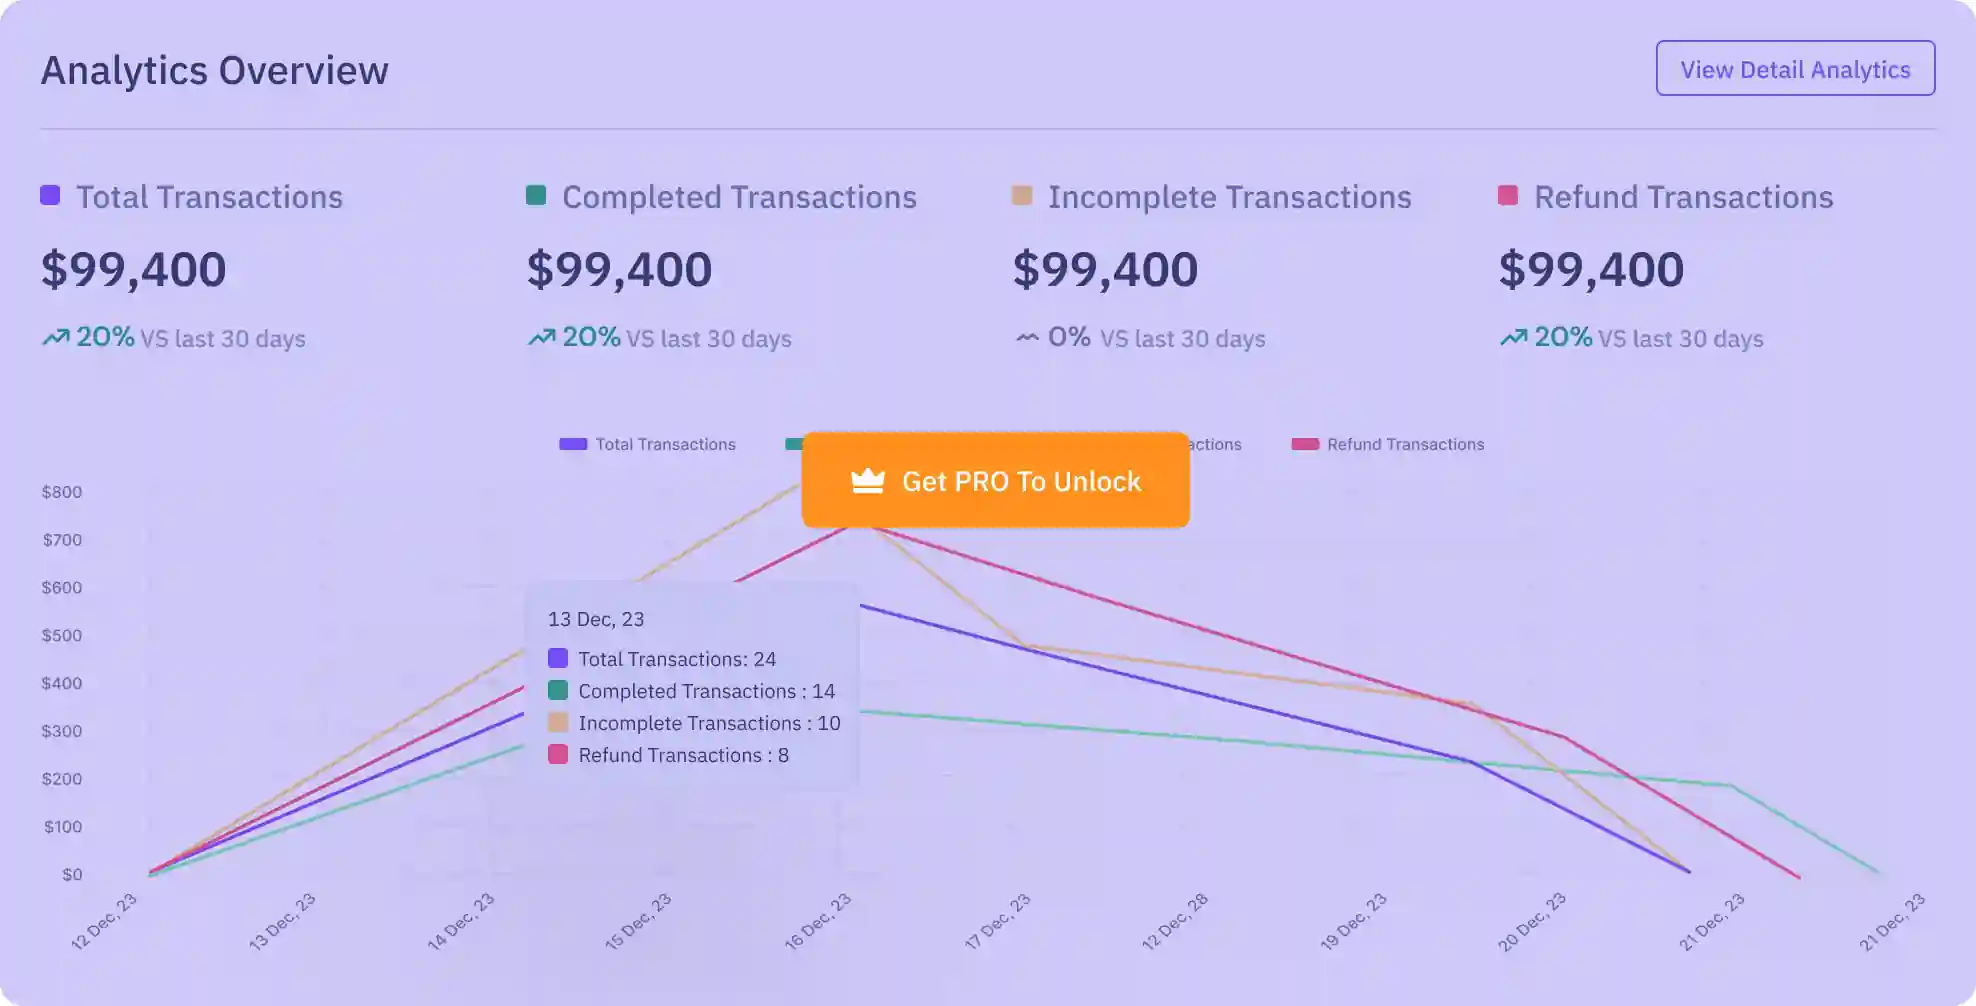Screen dimensions: 1976x1006
Task: Click the $99,400 Total Transactions value
Action: [x=134, y=269]
